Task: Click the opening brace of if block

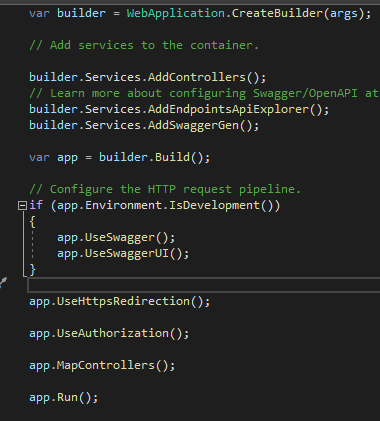Action: coord(32,222)
